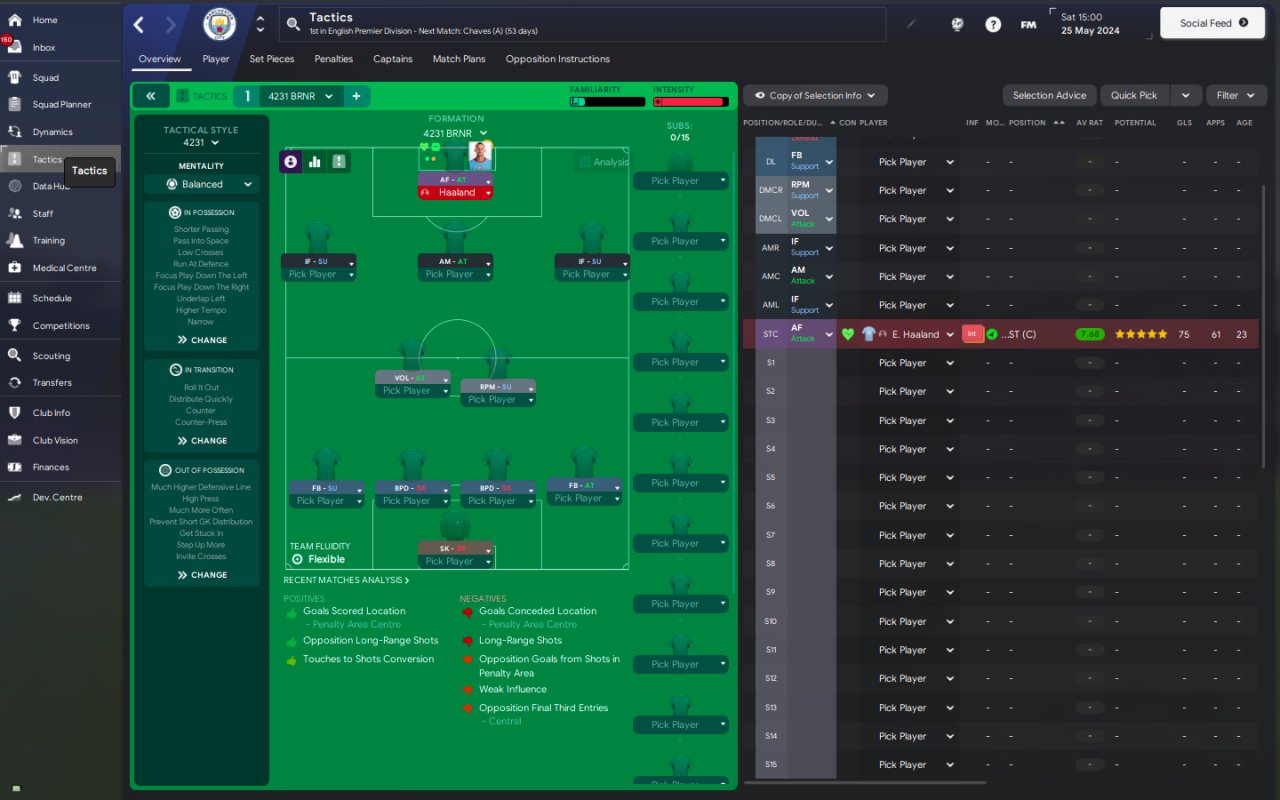Expand the club up-down chevron selector
The height and width of the screenshot is (800, 1280).
(x=260, y=25)
